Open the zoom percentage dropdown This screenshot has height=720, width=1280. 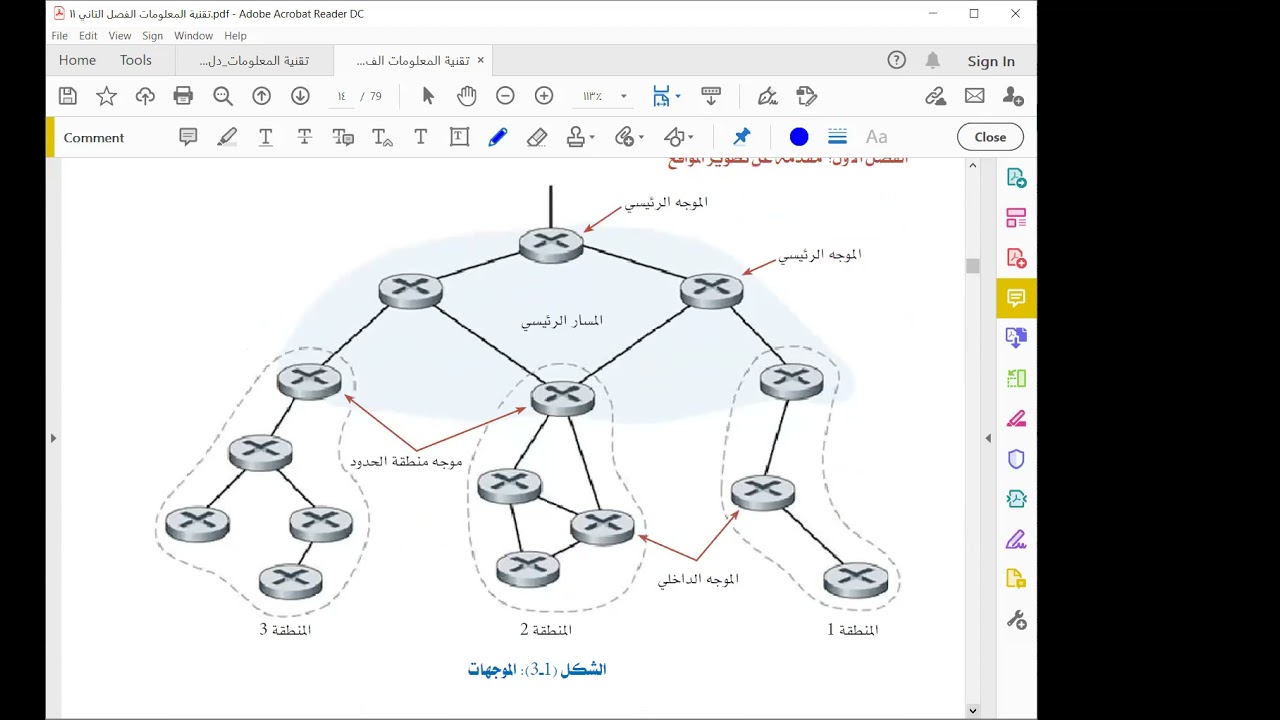coord(623,96)
